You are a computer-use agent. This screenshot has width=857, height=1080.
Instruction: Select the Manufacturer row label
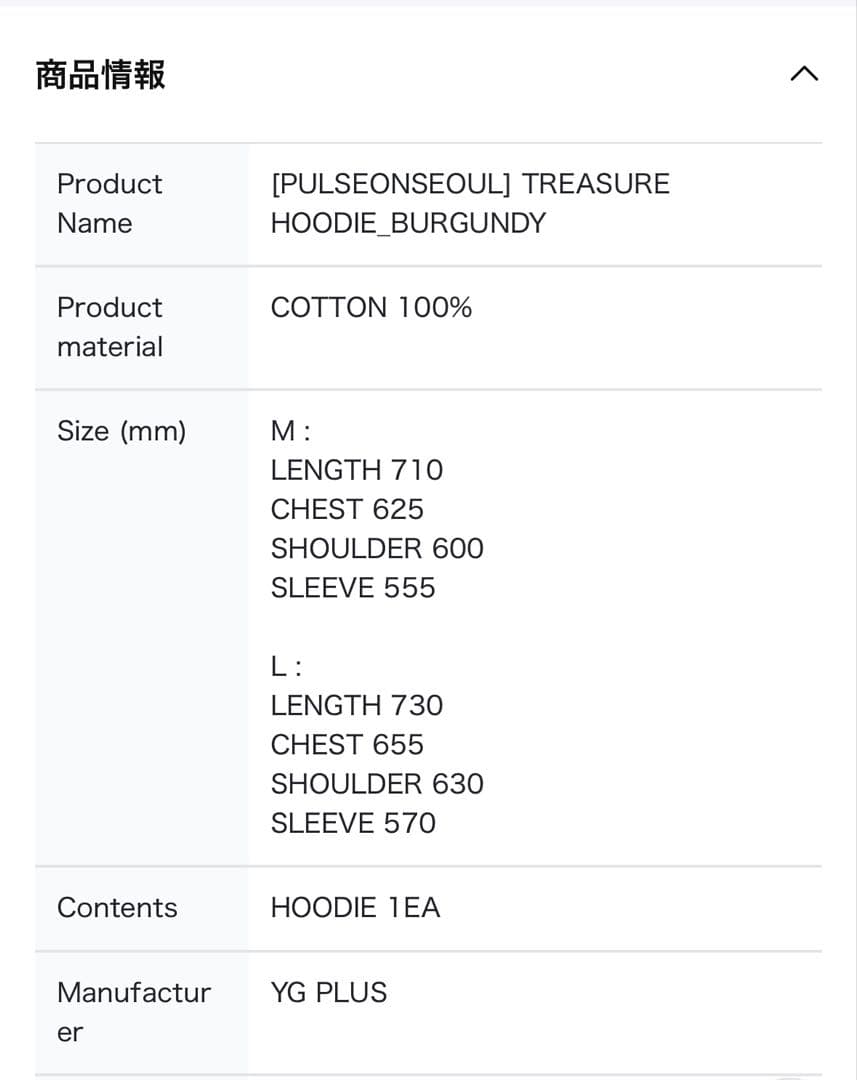pyautogui.click(x=134, y=1010)
